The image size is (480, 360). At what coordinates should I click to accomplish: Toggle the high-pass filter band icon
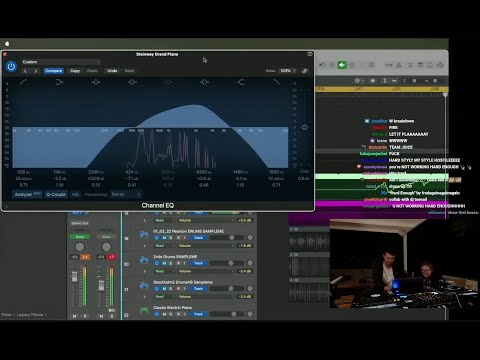(23, 82)
